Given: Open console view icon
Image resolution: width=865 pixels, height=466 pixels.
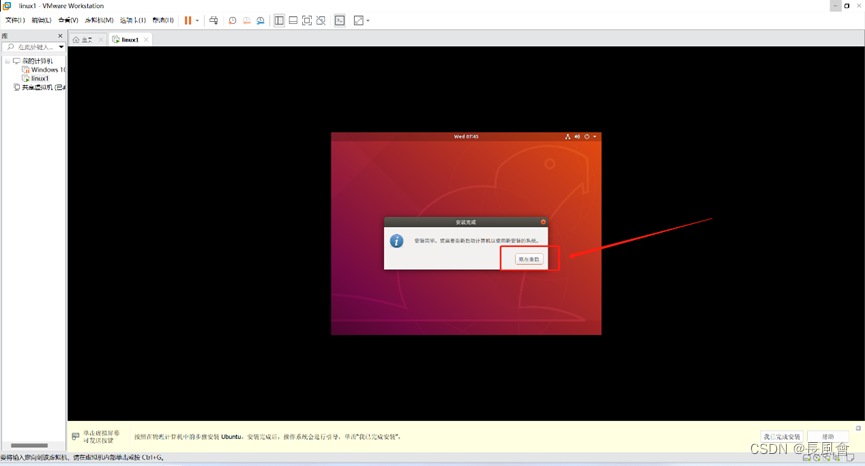Looking at the screenshot, I should coord(340,20).
